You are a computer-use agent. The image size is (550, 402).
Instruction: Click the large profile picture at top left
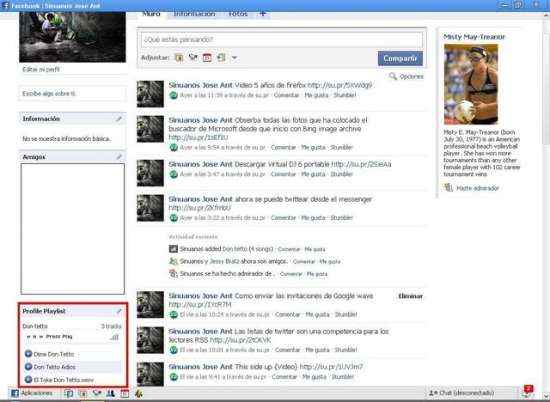73,37
